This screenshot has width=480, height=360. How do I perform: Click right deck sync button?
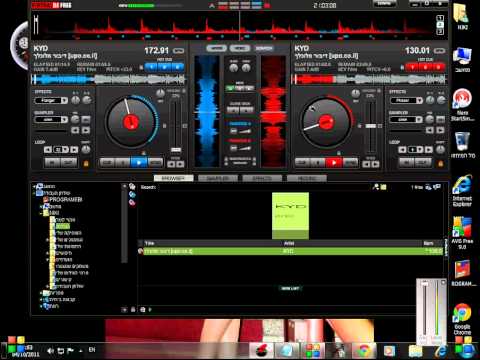click(x=350, y=163)
